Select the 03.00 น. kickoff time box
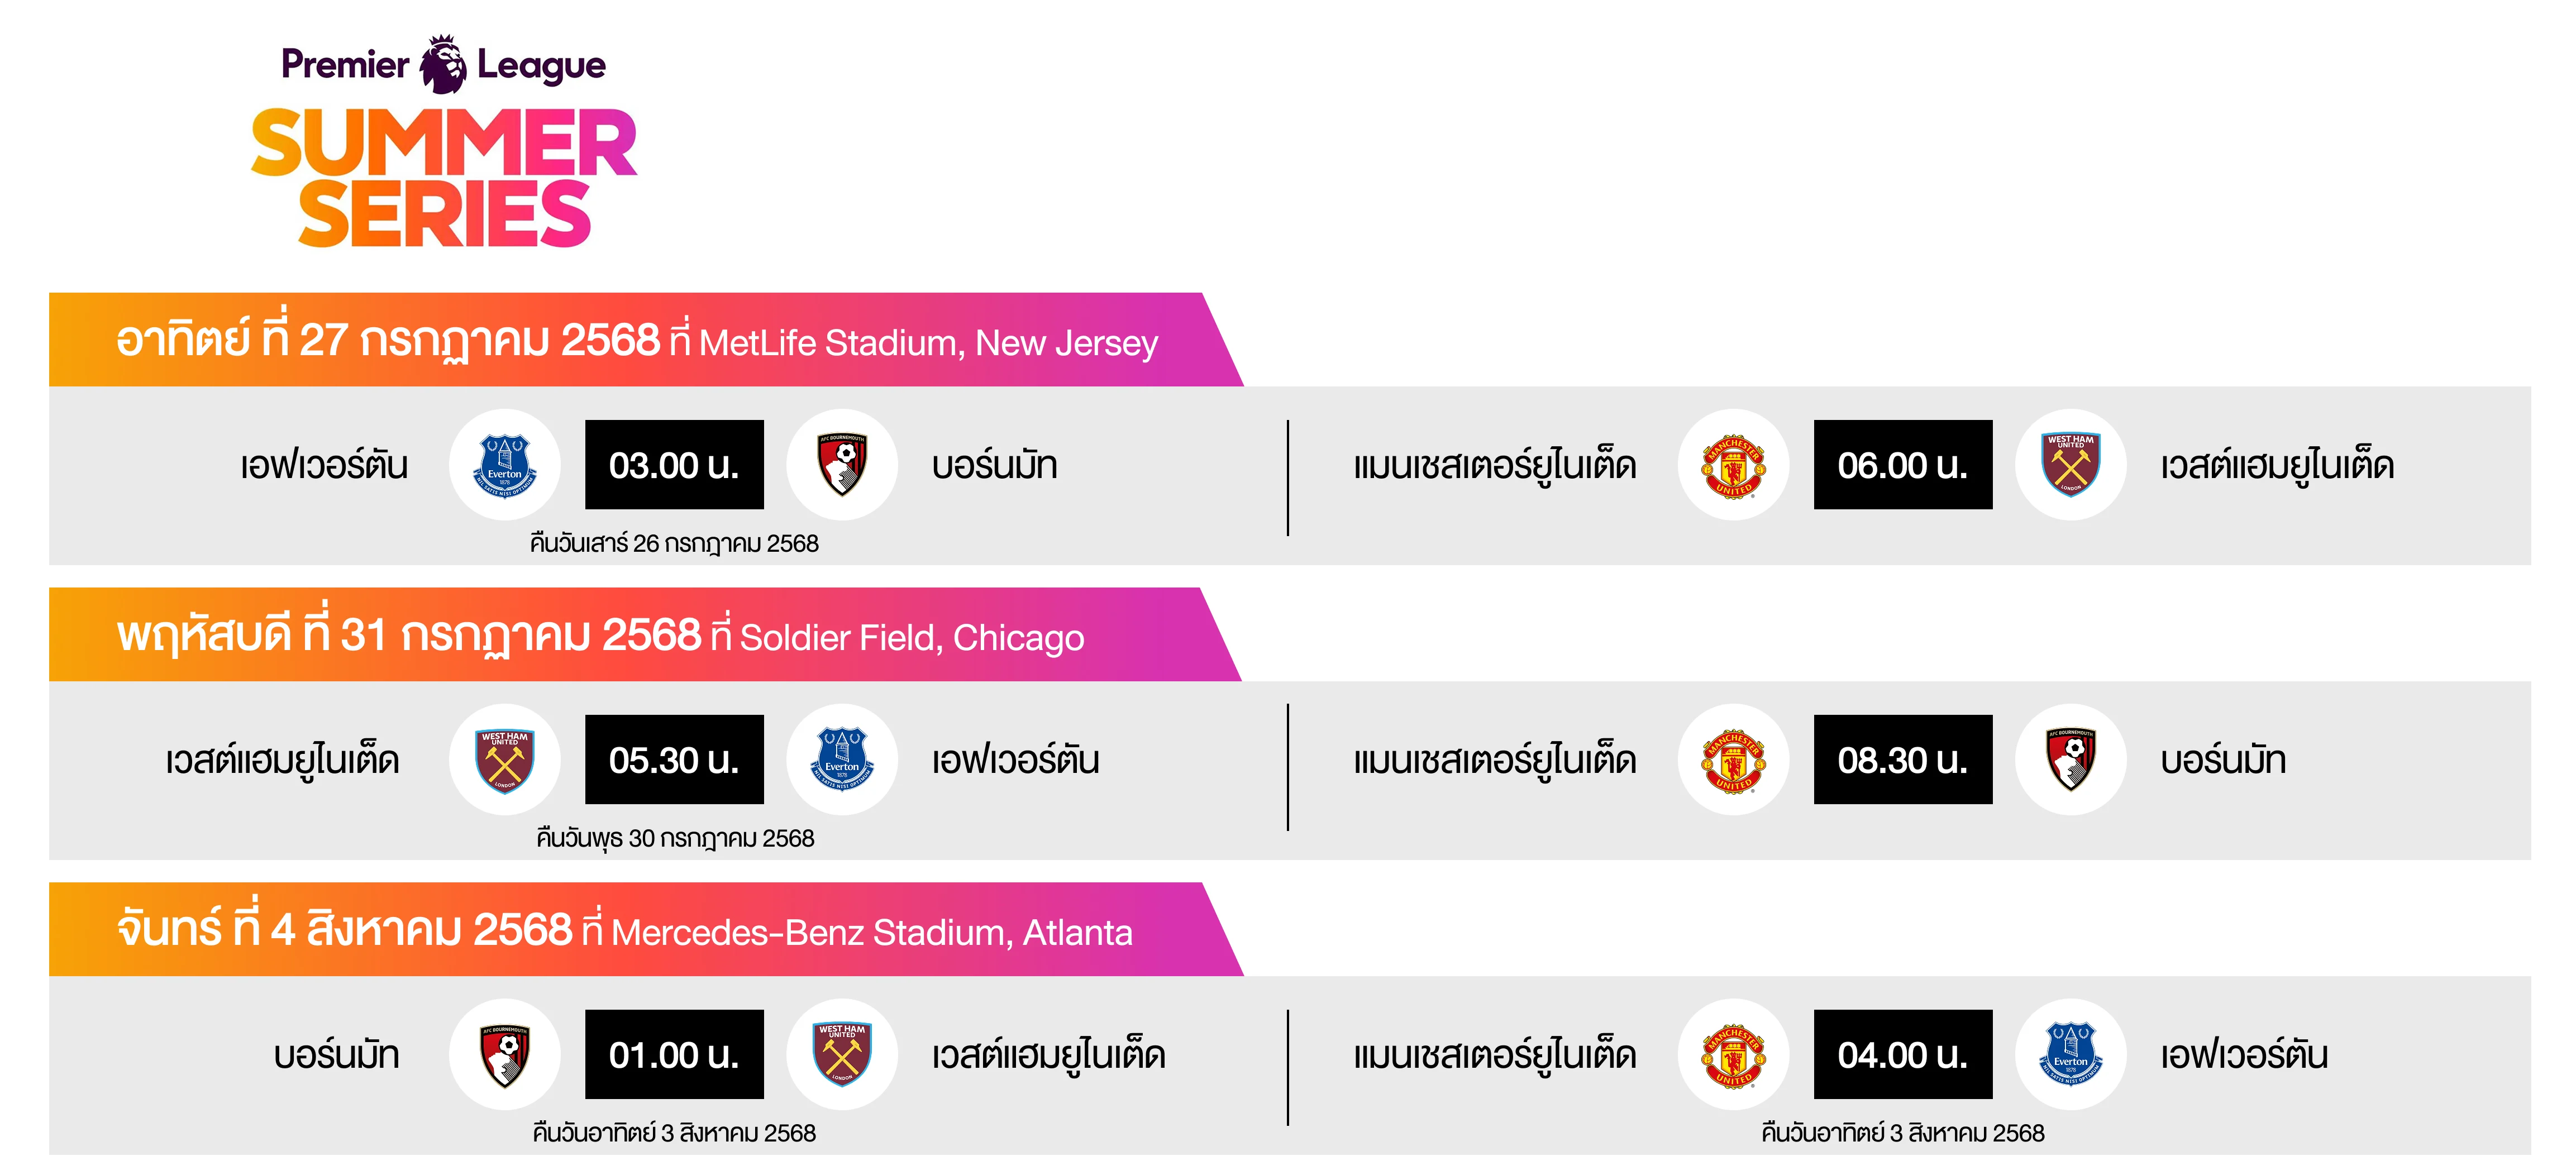Image resolution: width=2576 pixels, height=1175 pixels. coord(674,465)
